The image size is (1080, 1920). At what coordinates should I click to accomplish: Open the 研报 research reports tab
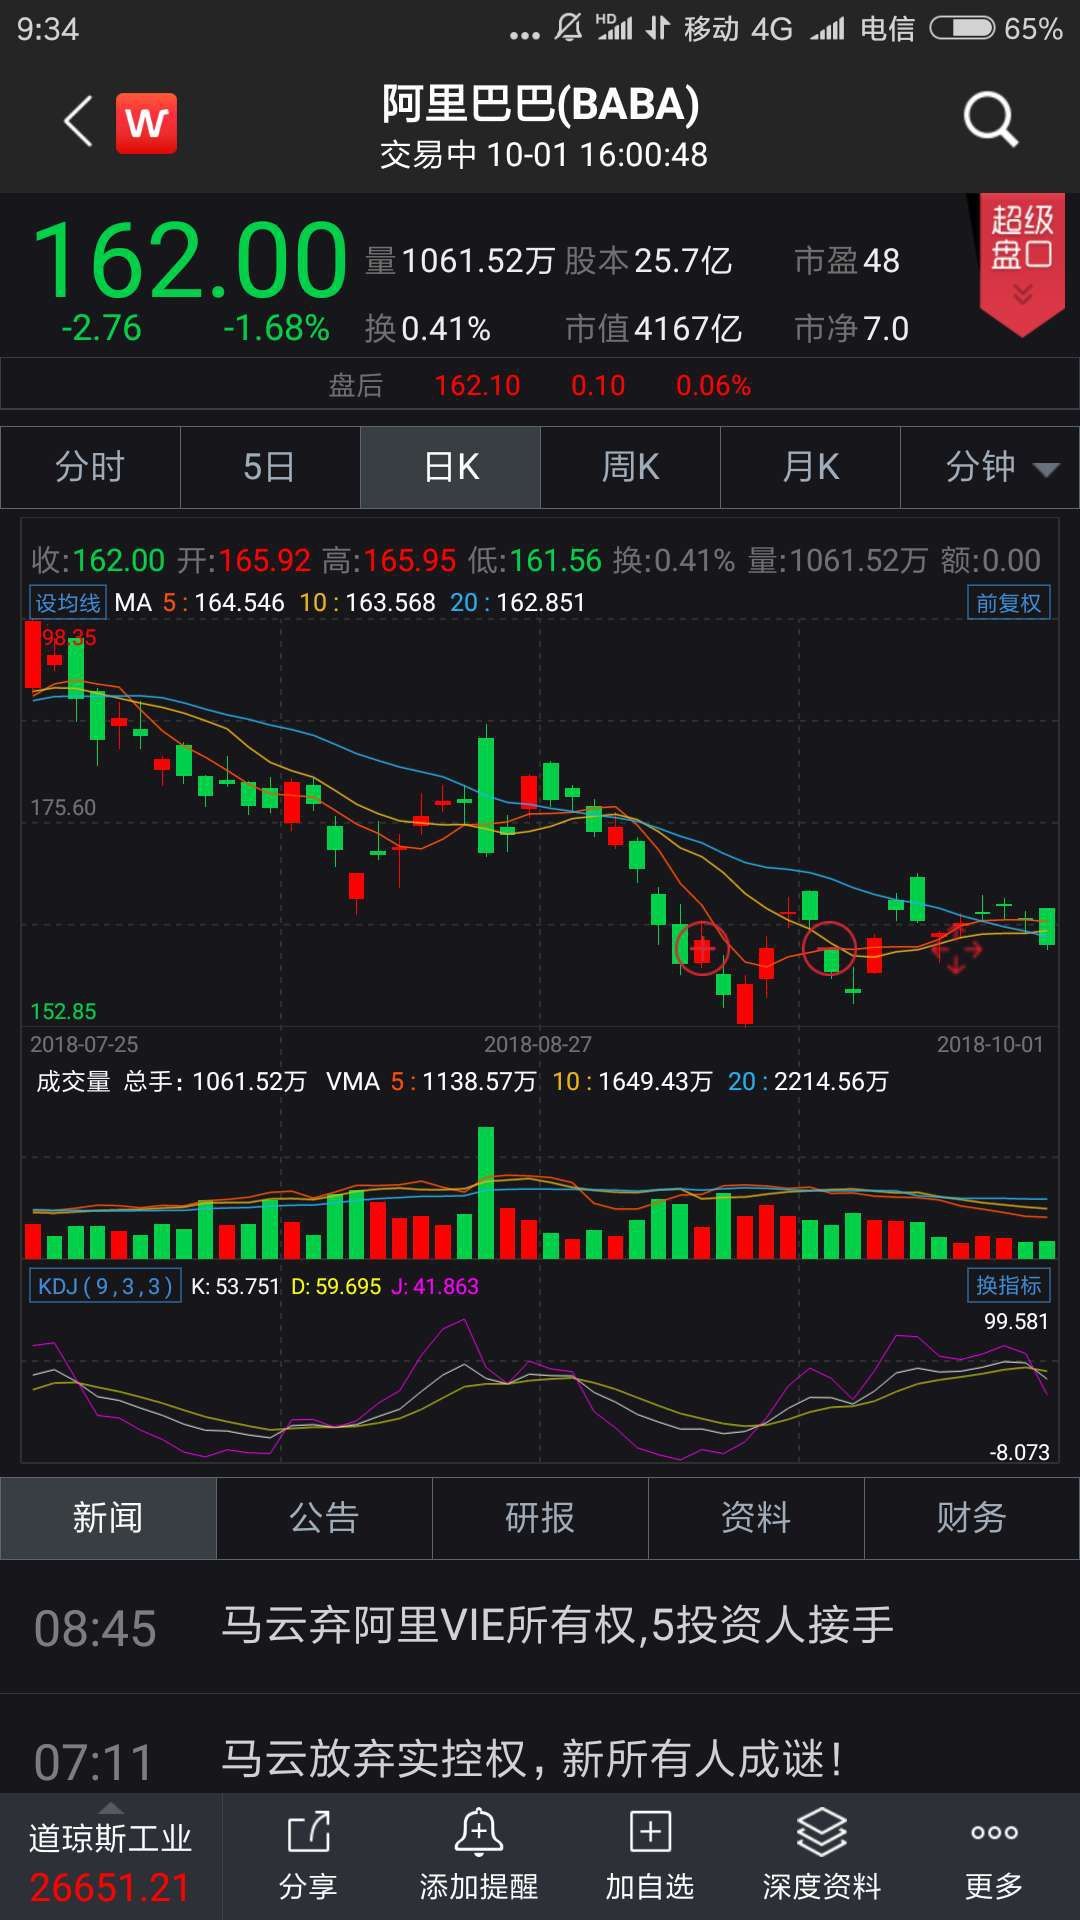pos(540,1518)
